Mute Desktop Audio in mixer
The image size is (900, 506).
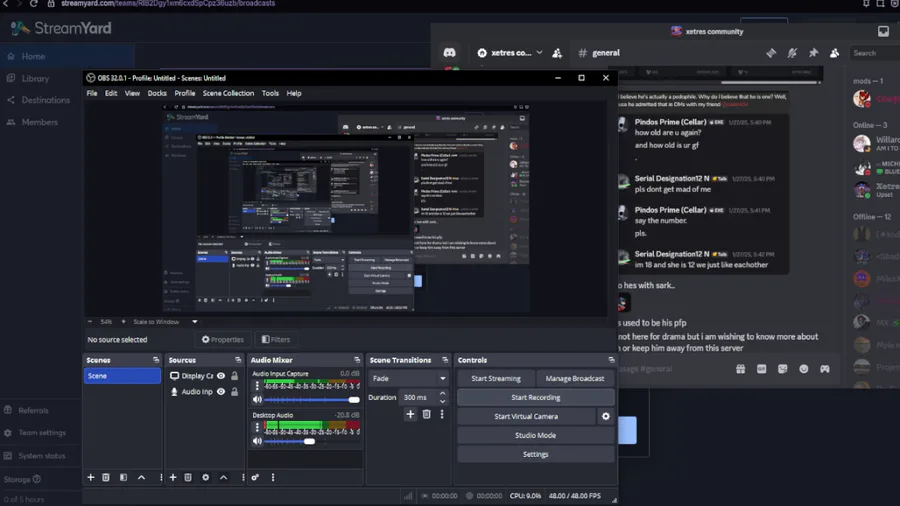point(257,441)
